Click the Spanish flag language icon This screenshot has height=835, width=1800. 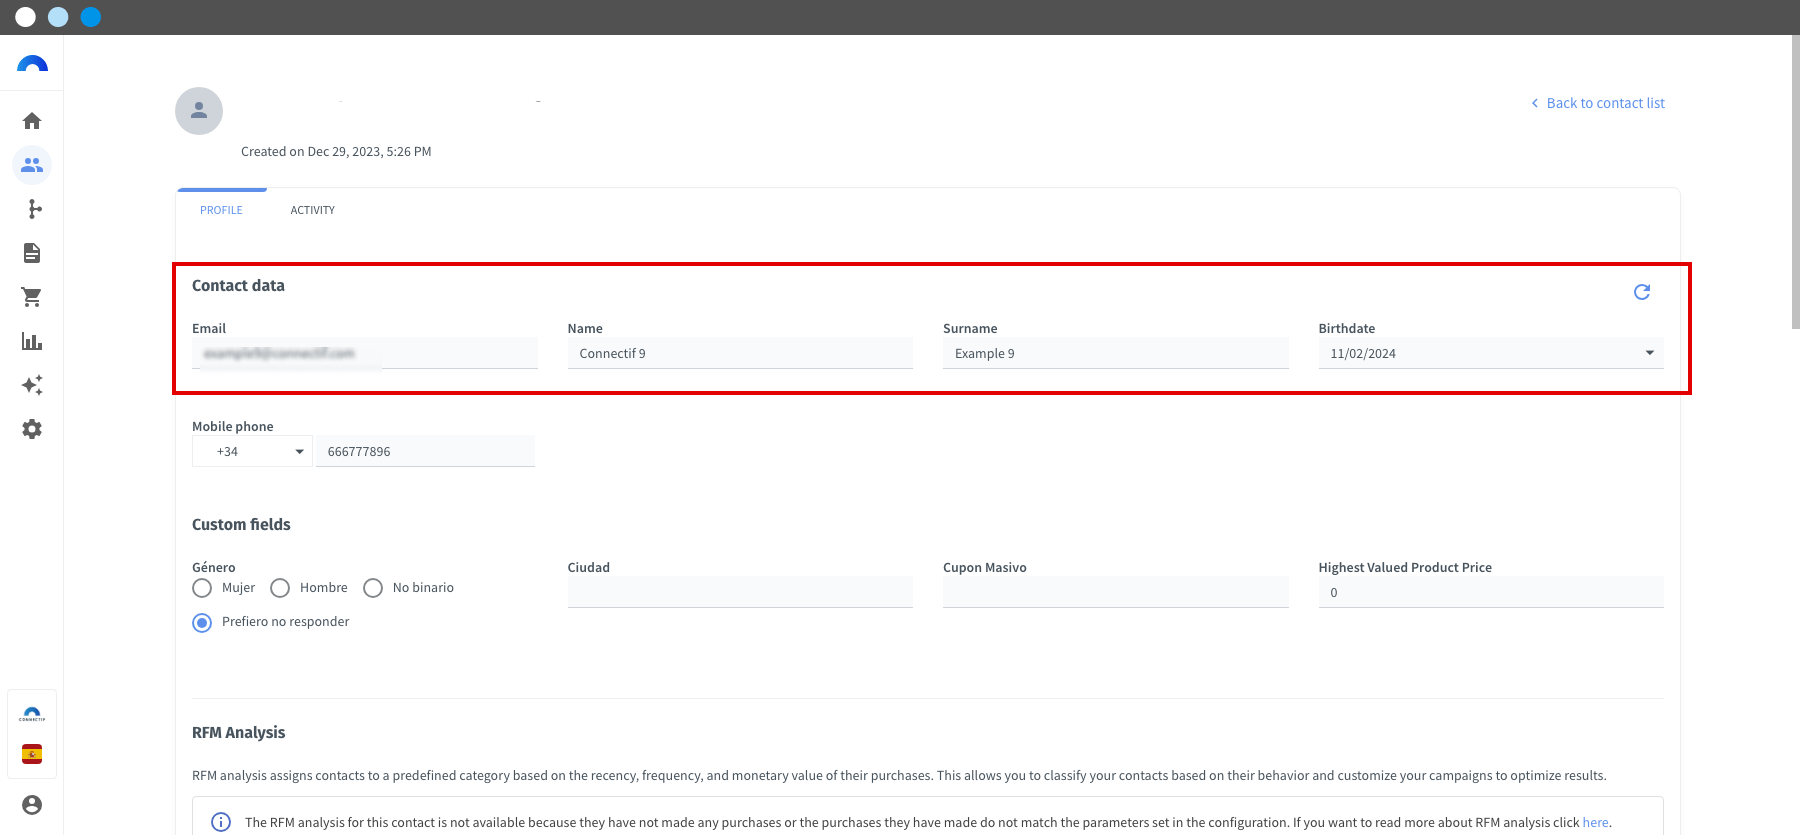tap(32, 754)
